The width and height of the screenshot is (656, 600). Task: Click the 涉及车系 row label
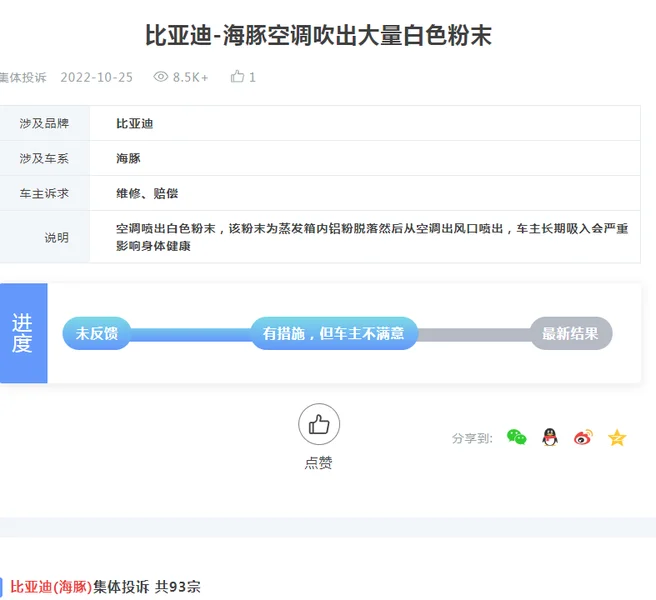pos(44,159)
